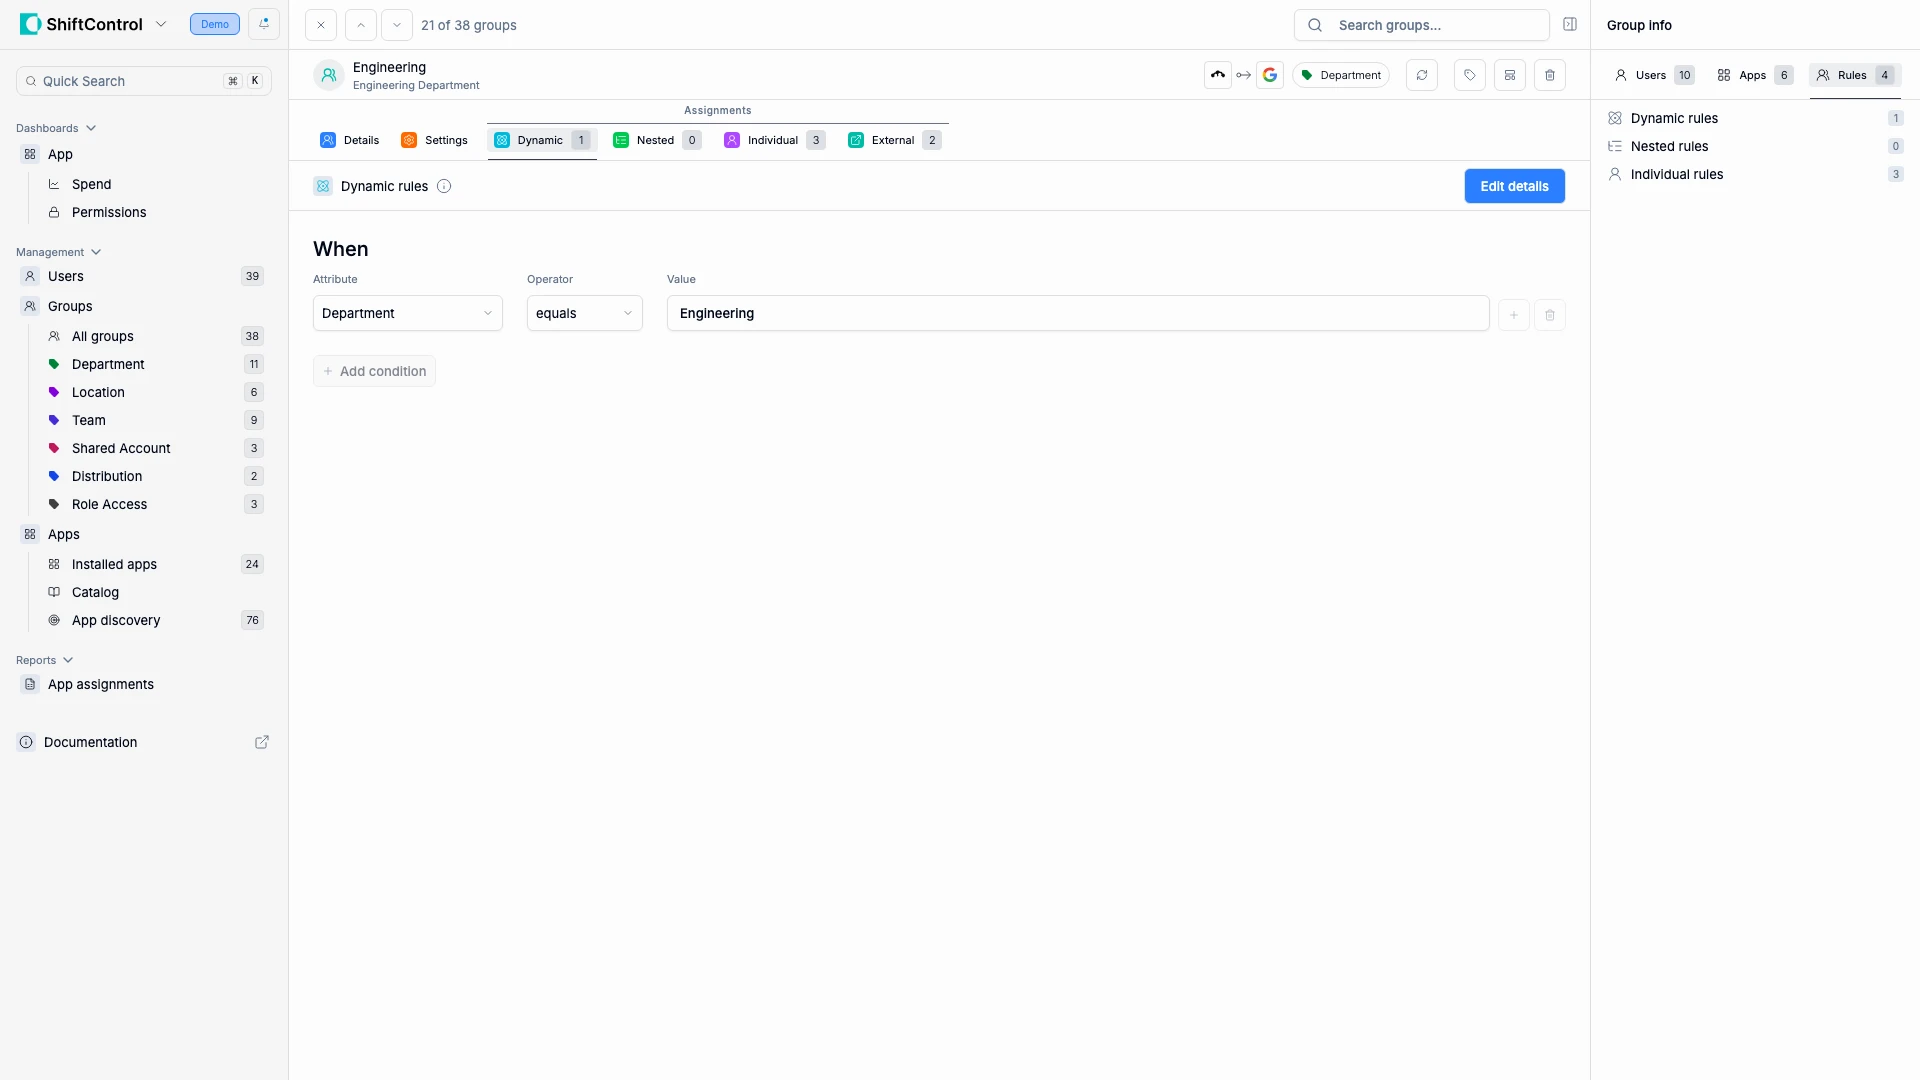Viewport: 1920px width, 1080px height.
Task: Open the tag icon in group toolbar
Action: pos(1469,74)
